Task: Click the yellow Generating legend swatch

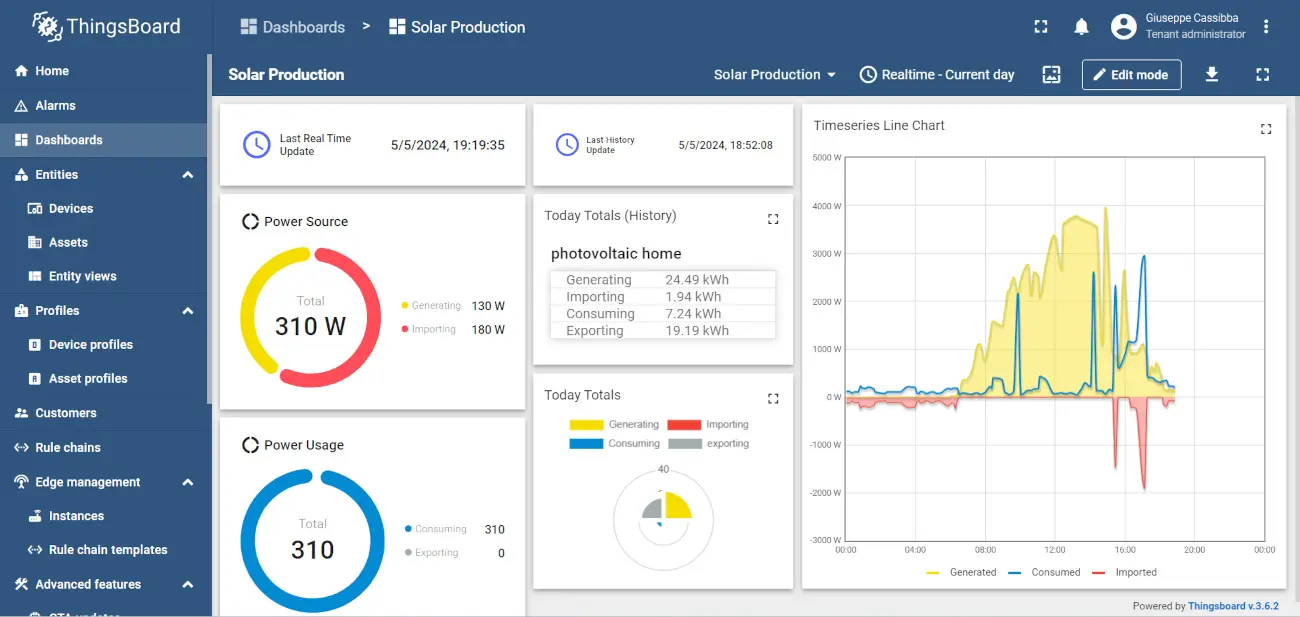Action: (x=586, y=425)
